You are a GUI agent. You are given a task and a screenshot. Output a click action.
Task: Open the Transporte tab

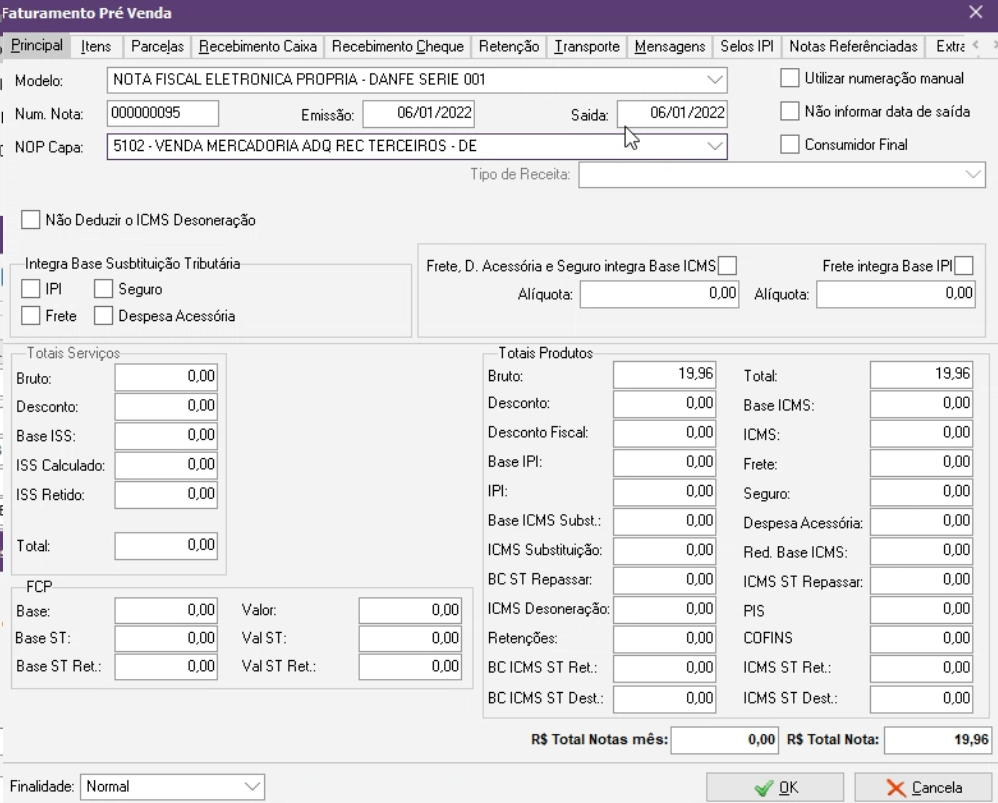pyautogui.click(x=587, y=46)
